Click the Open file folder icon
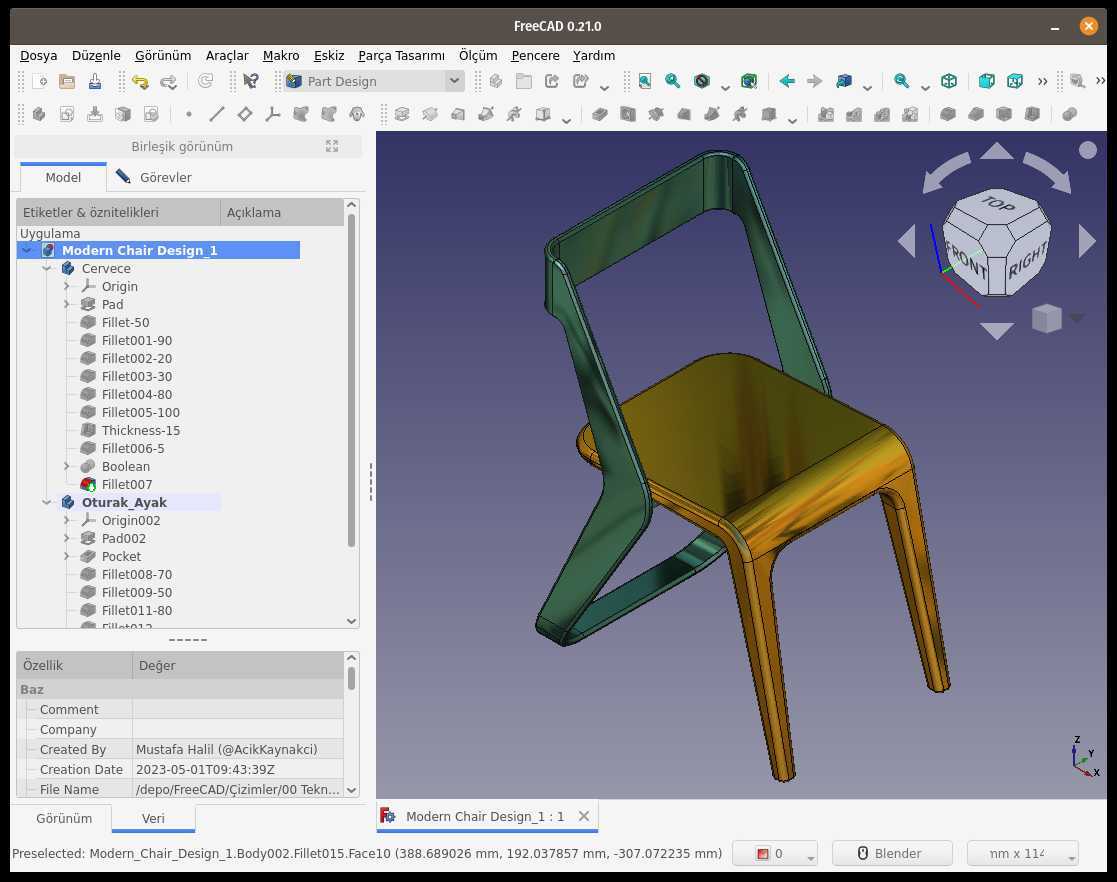This screenshot has width=1117, height=882. pyautogui.click(x=67, y=81)
